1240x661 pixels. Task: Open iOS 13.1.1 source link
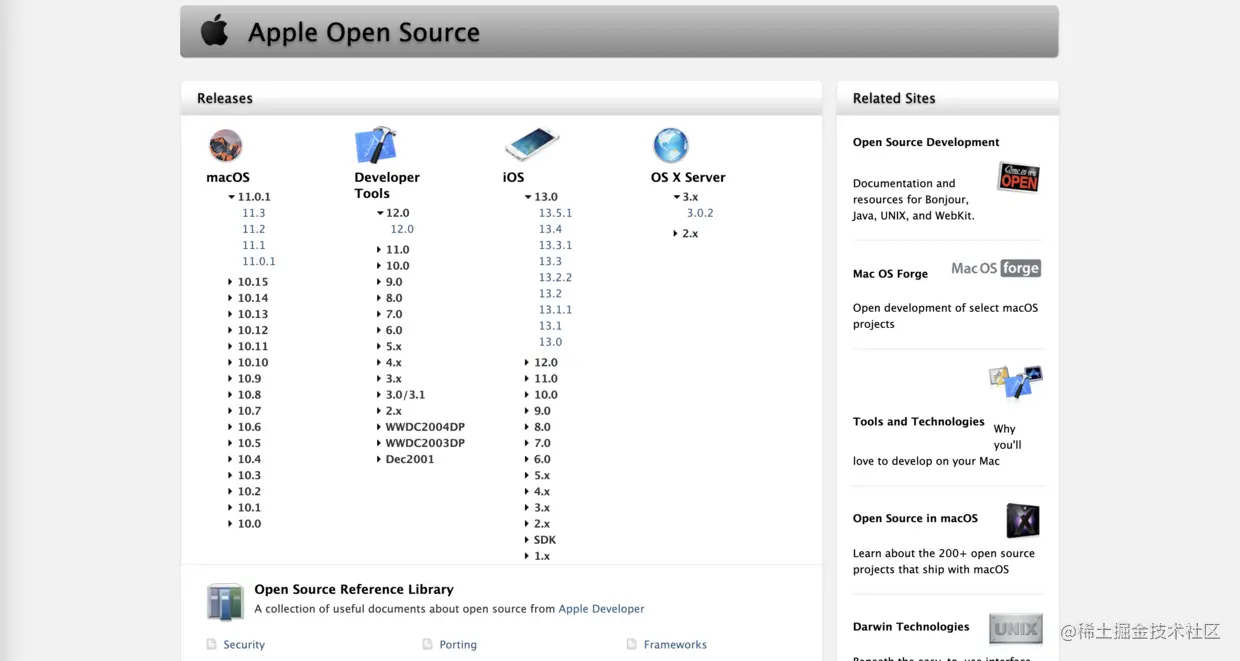click(556, 310)
